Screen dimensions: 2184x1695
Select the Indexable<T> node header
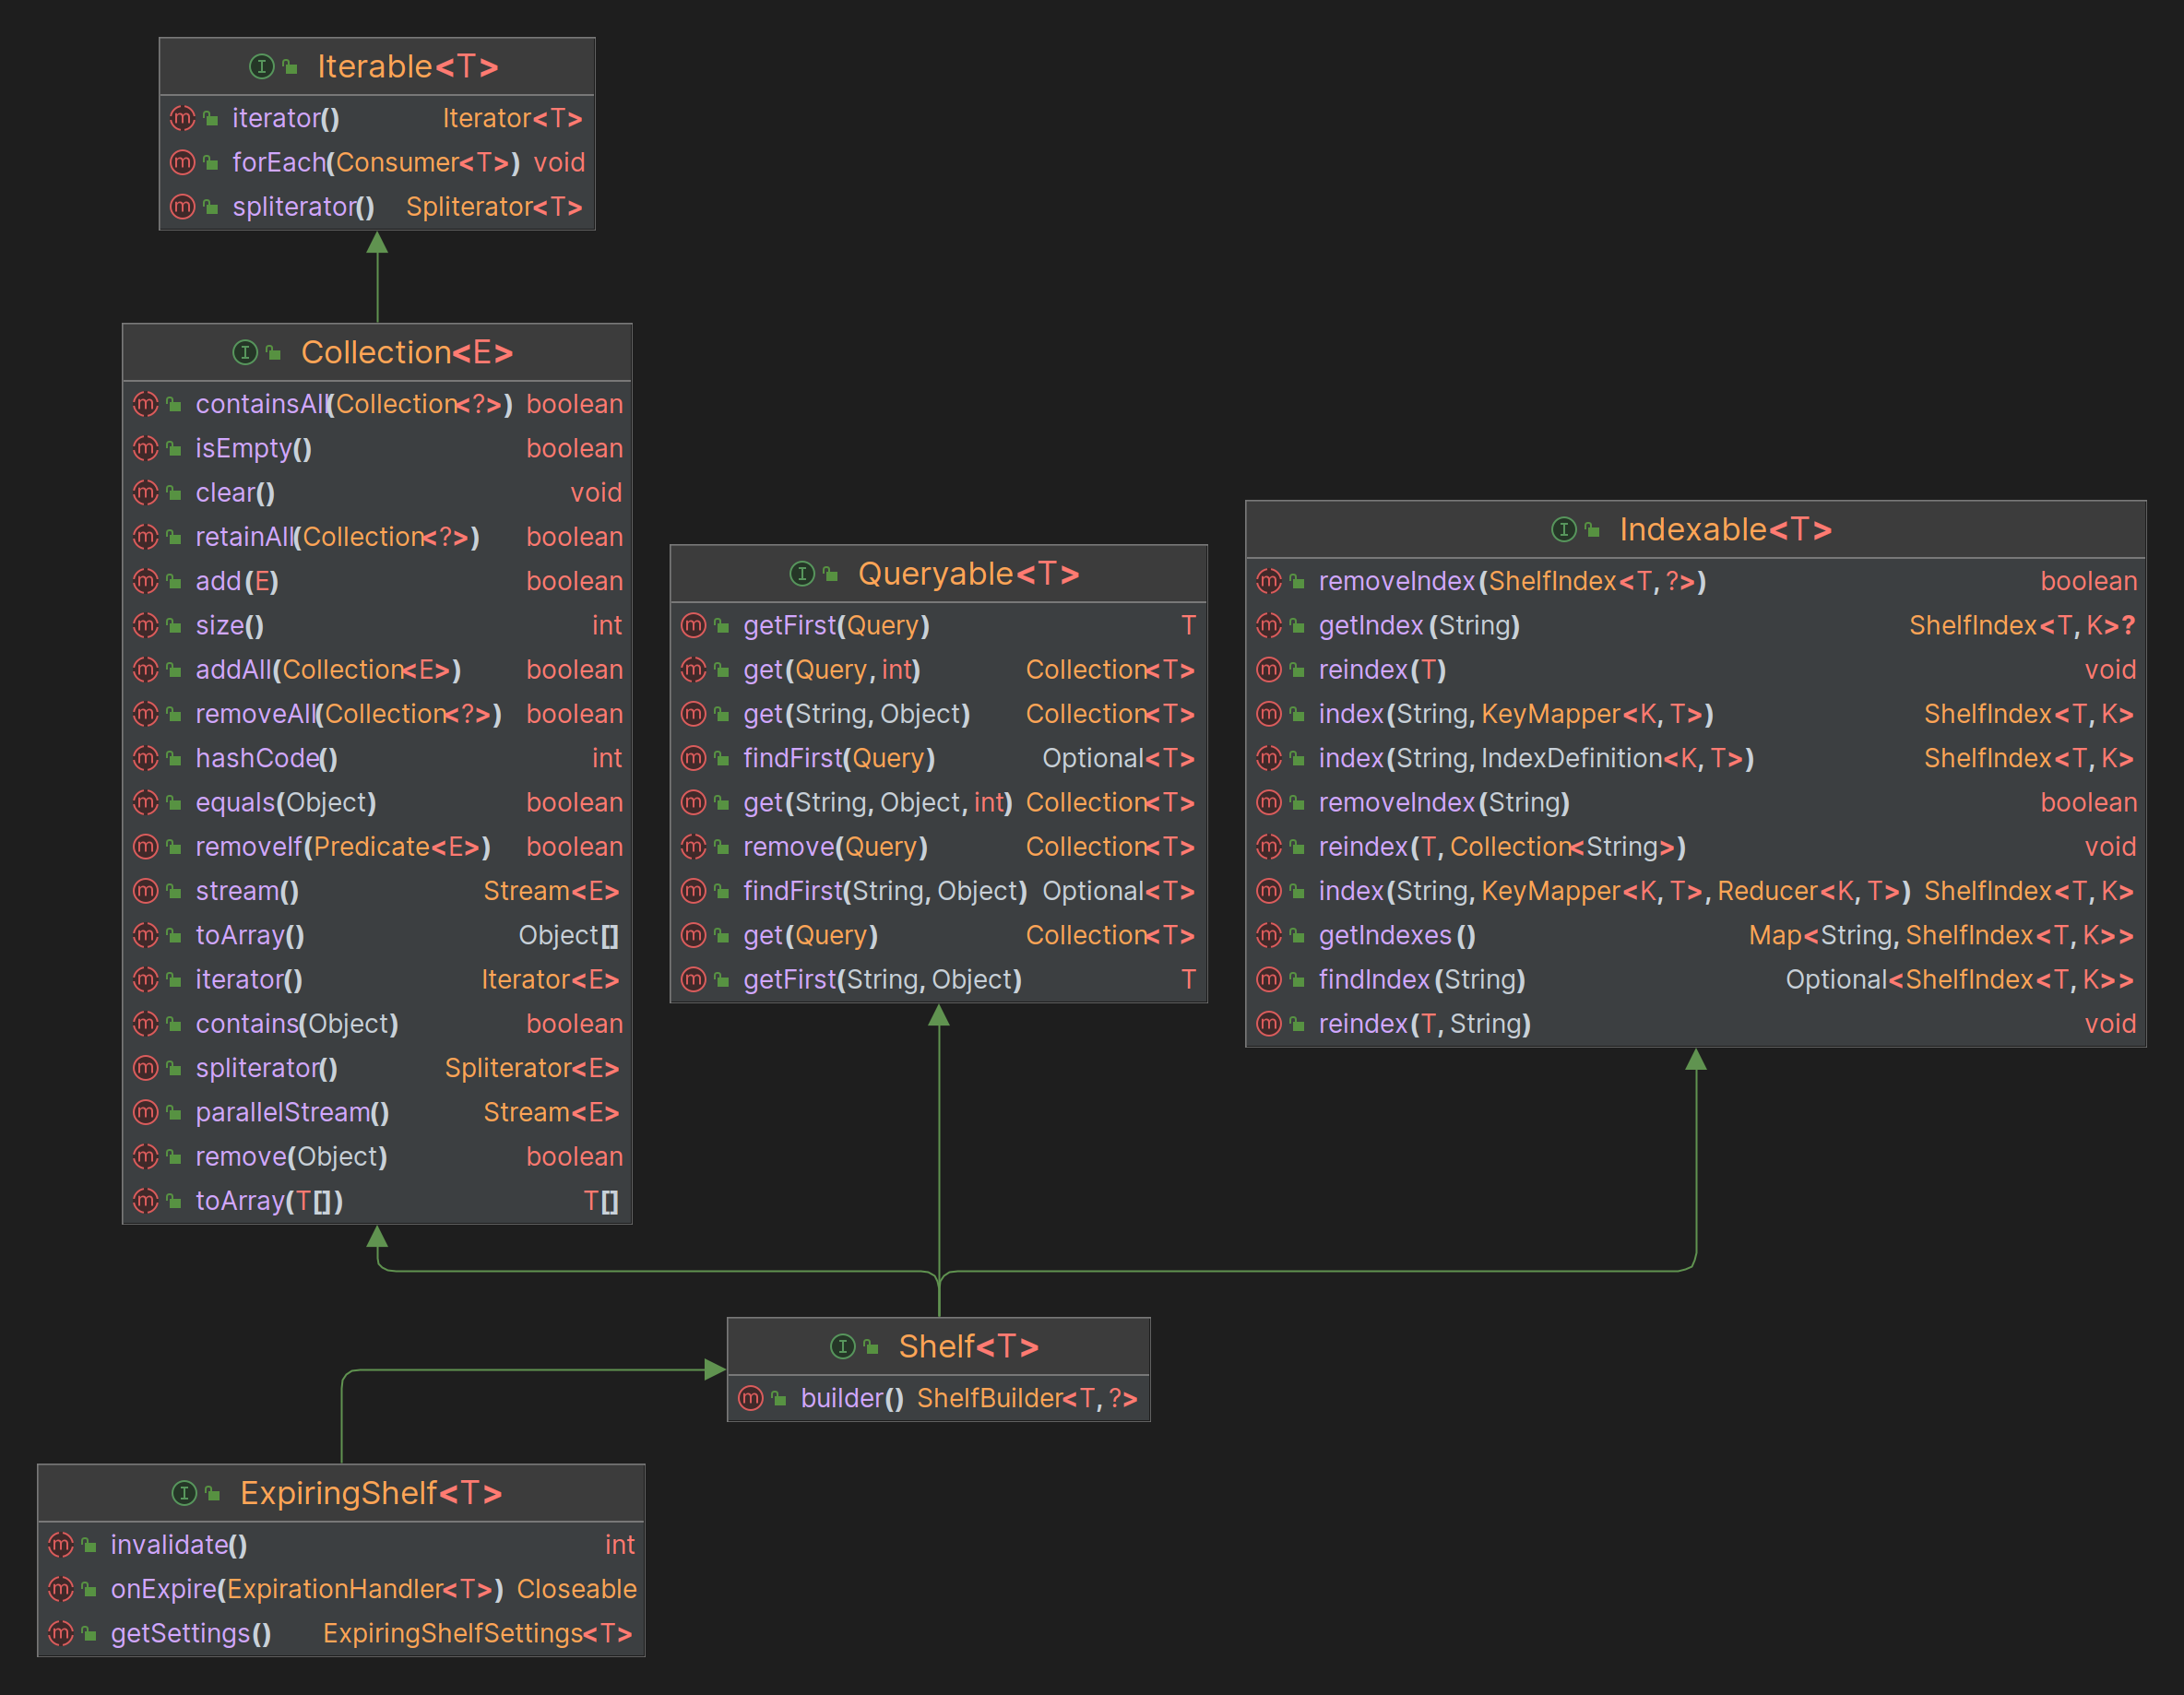1696,530
